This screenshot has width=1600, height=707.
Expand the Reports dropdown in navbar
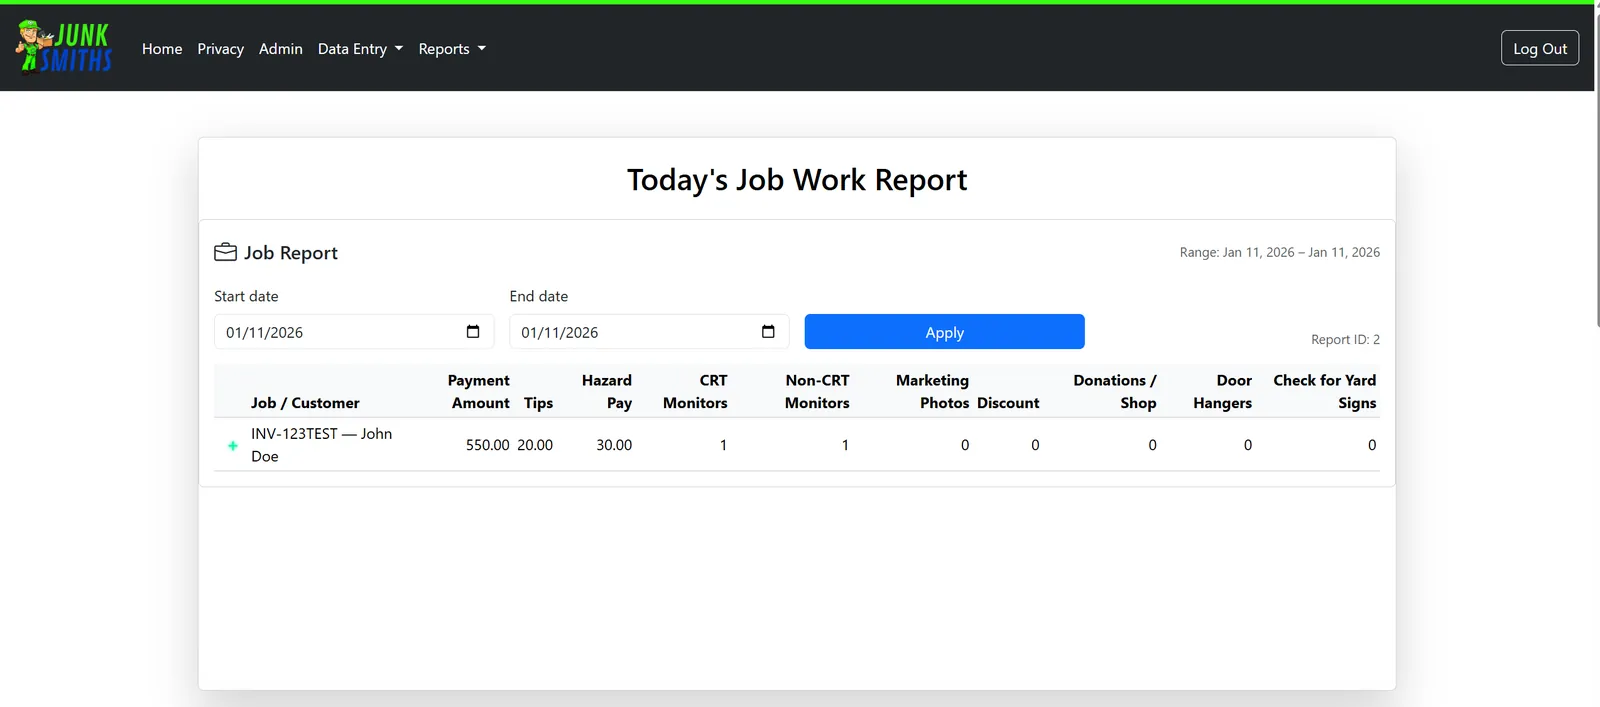point(452,49)
